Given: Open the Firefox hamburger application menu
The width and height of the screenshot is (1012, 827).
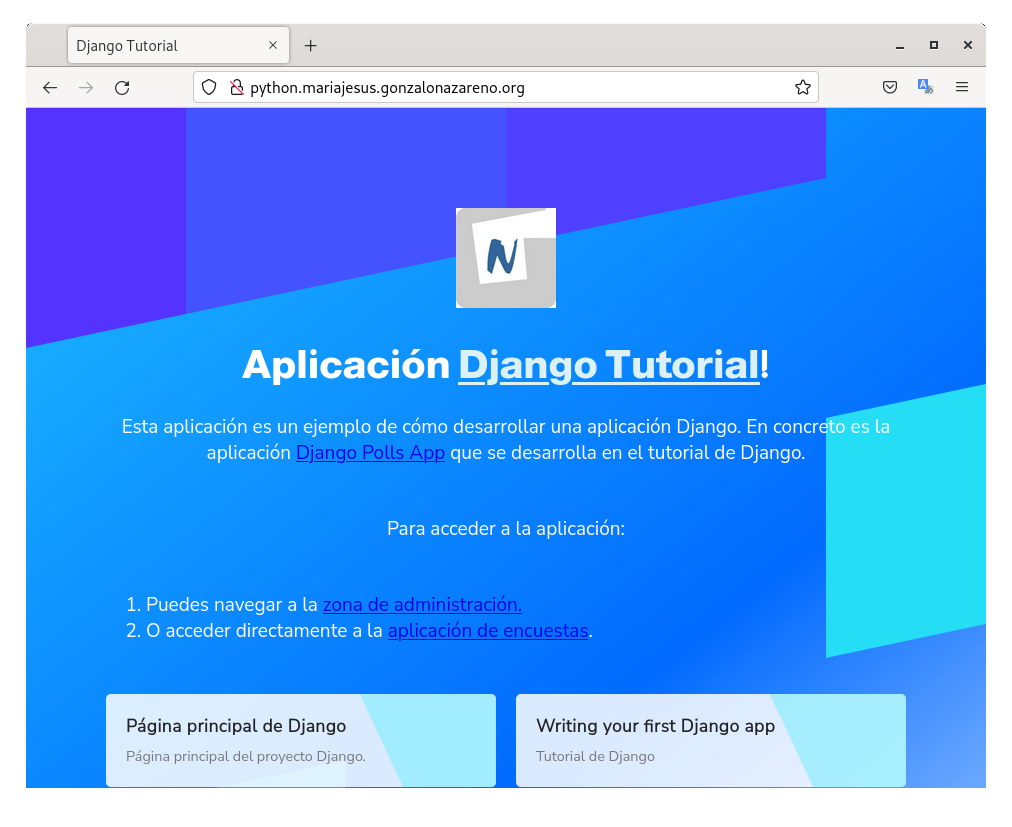Looking at the screenshot, I should click(x=962, y=88).
